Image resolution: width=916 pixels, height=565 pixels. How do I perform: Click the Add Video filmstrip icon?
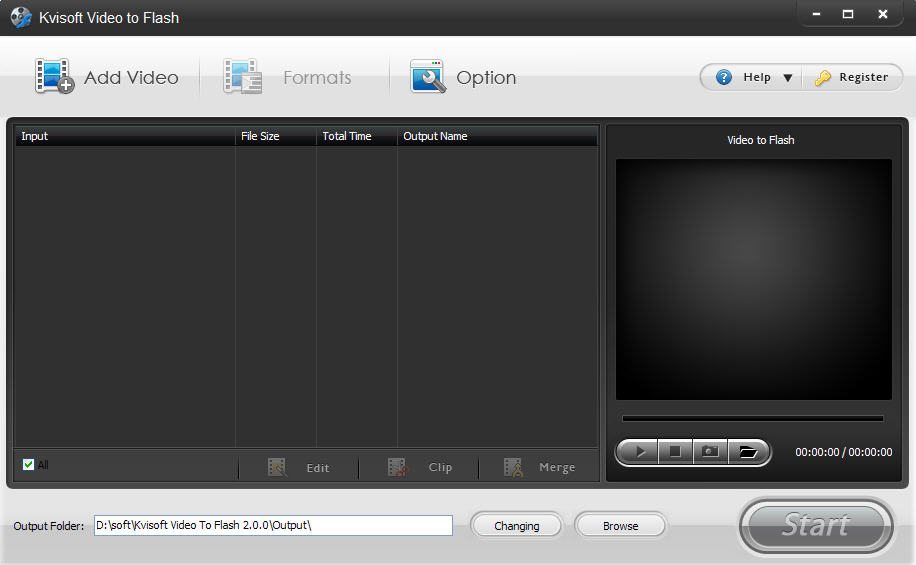click(x=54, y=76)
